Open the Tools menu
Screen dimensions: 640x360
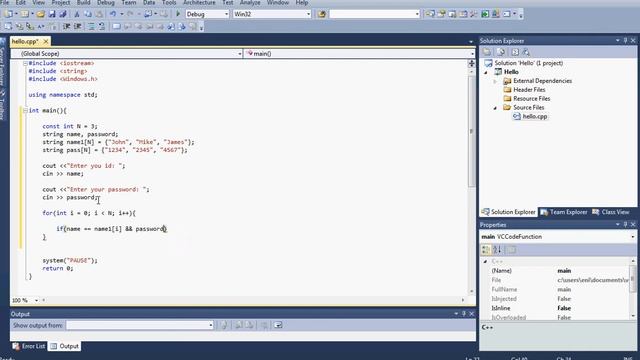click(169, 2)
